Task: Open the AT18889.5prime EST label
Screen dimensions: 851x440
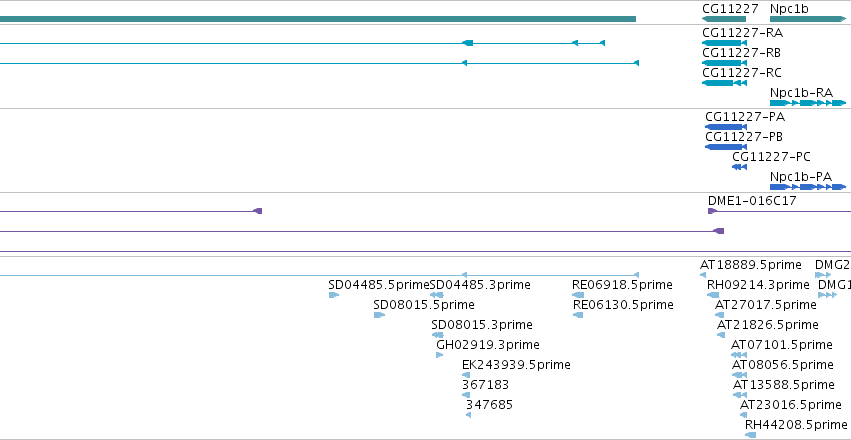Action: [751, 265]
